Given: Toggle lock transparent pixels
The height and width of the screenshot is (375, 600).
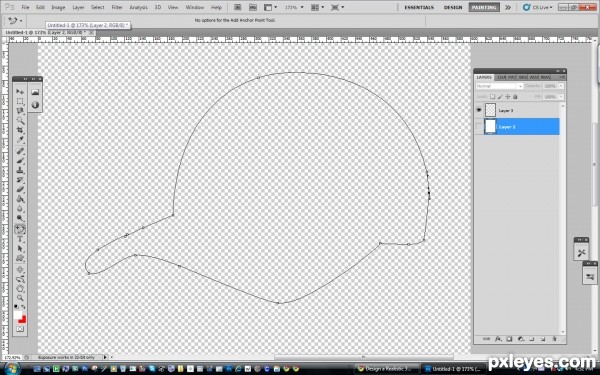Looking at the screenshot, I should [x=492, y=97].
